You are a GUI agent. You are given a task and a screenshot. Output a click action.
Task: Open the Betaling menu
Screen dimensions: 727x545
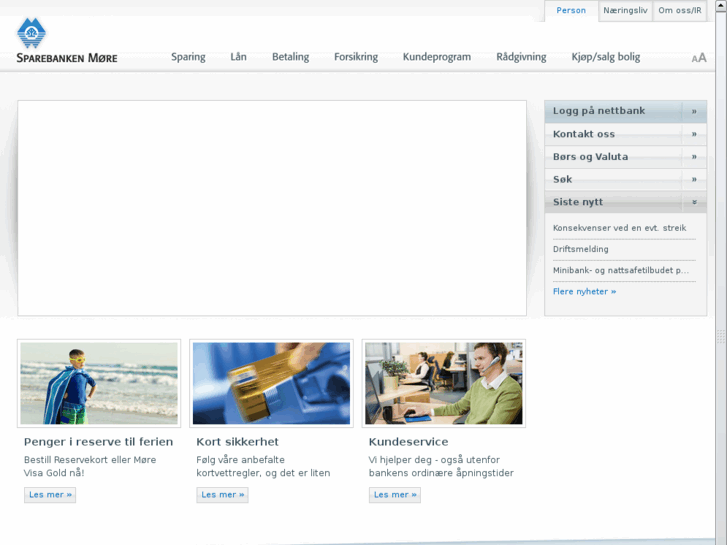290,57
